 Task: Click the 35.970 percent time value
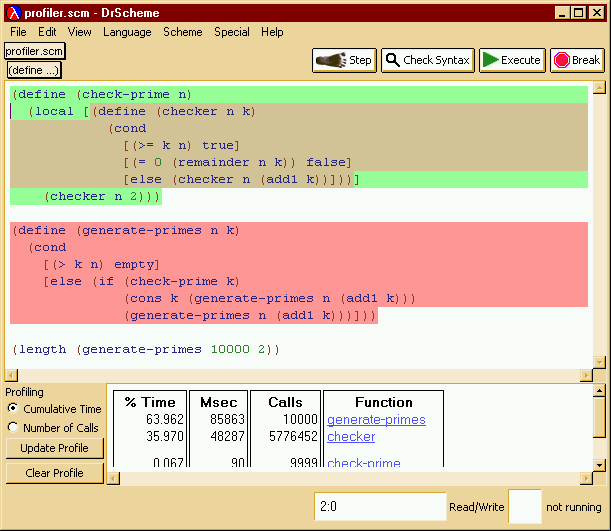pos(164,436)
